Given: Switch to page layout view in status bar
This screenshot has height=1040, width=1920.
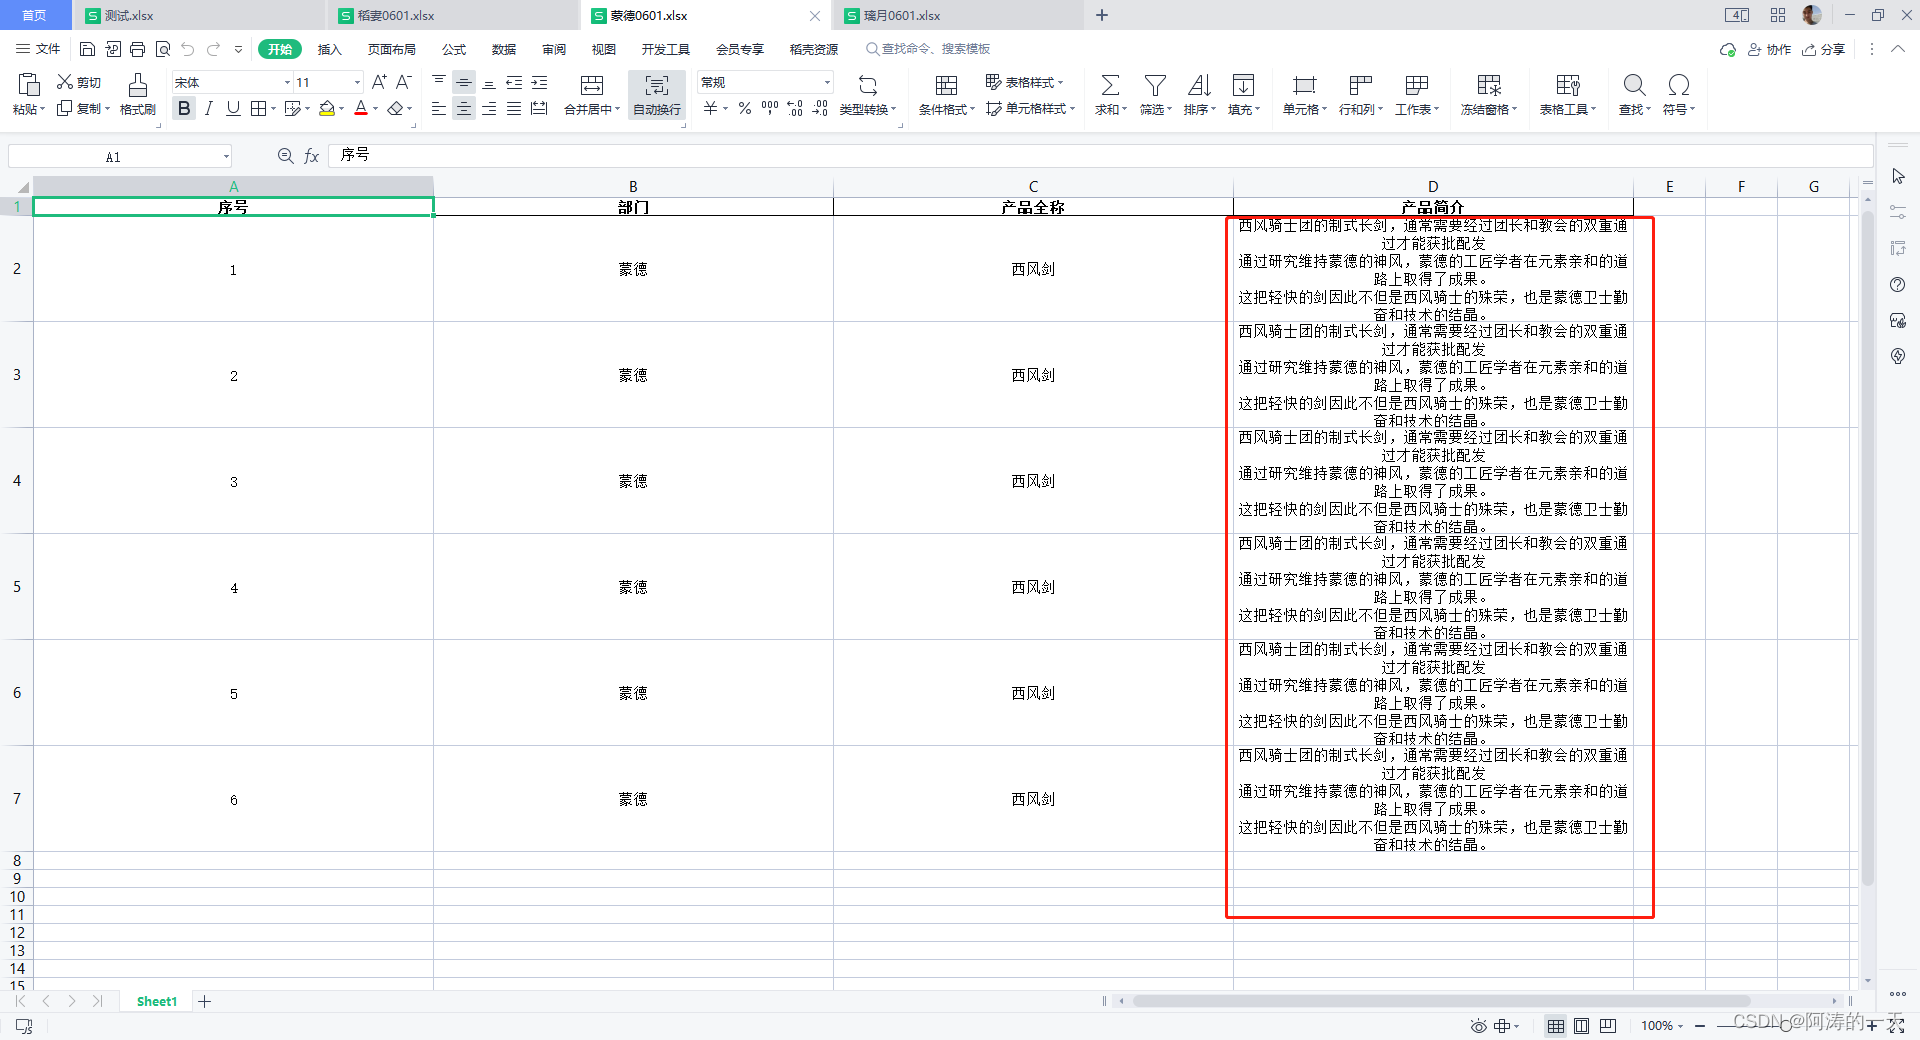Looking at the screenshot, I should 1582,1026.
